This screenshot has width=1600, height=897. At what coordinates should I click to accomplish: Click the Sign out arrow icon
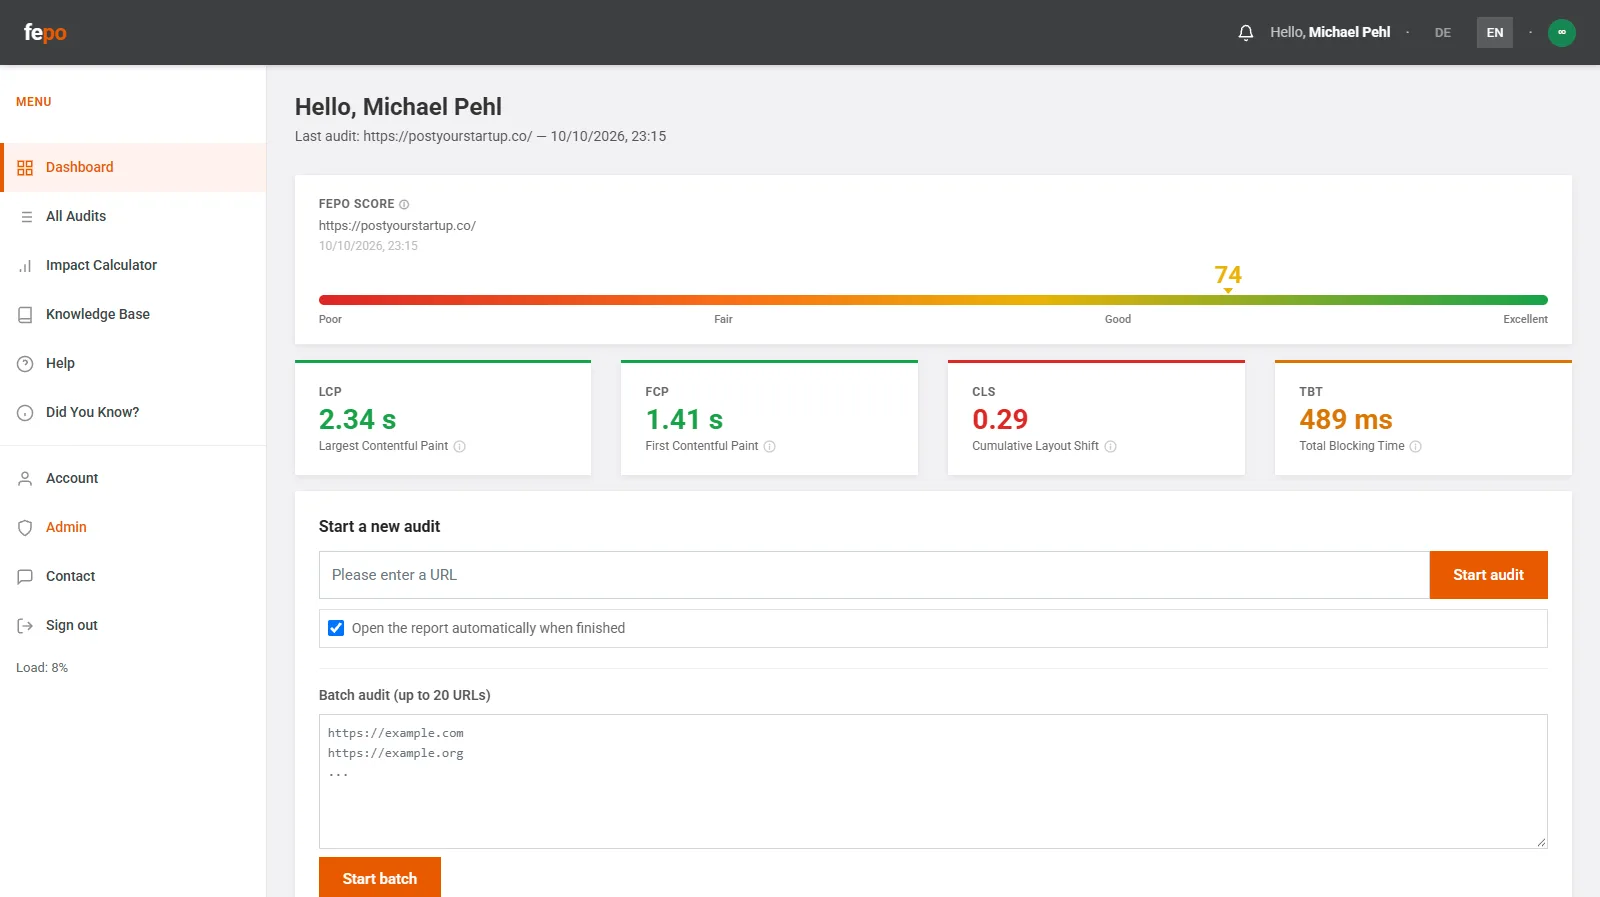click(x=25, y=626)
